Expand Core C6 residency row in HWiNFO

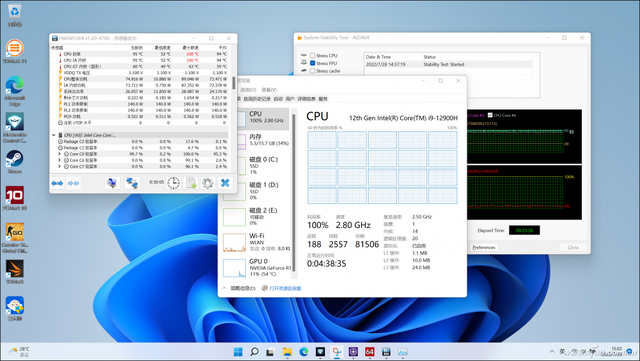pyautogui.click(x=60, y=160)
